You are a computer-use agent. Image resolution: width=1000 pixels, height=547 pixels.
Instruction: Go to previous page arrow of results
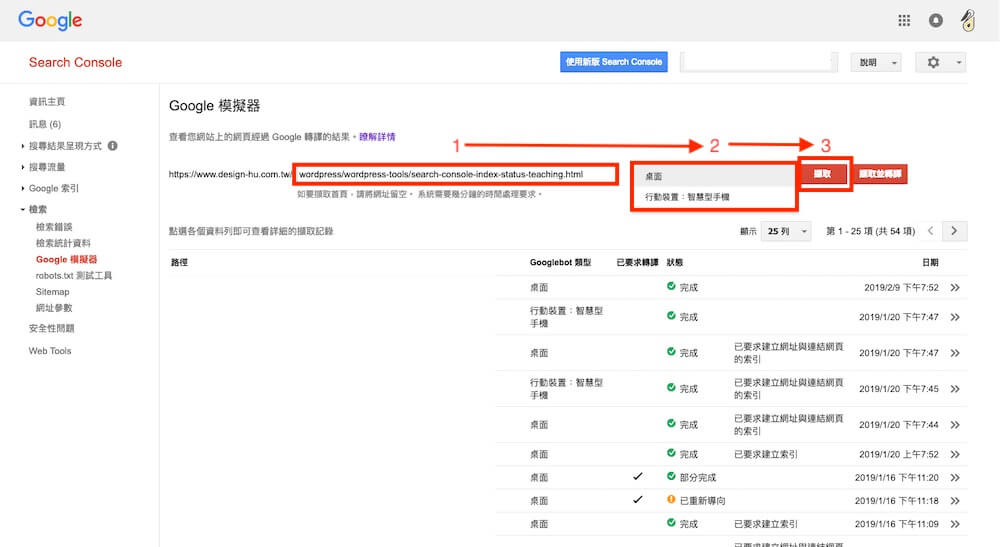pyautogui.click(x=931, y=231)
